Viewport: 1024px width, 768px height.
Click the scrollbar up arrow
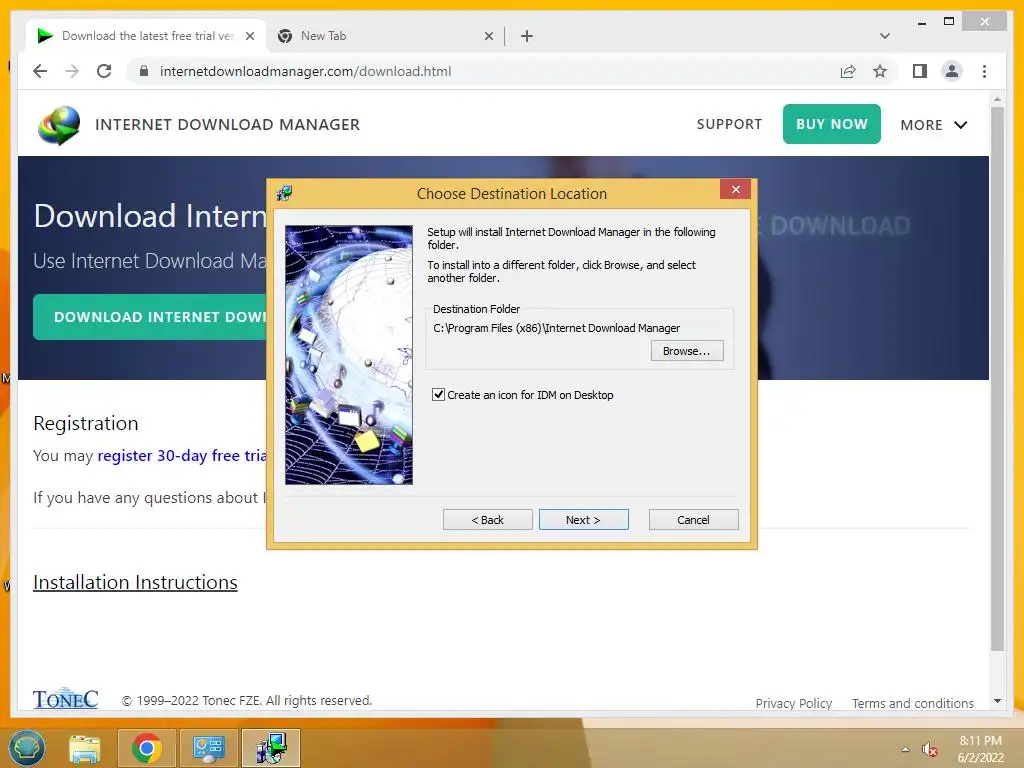coord(997,99)
